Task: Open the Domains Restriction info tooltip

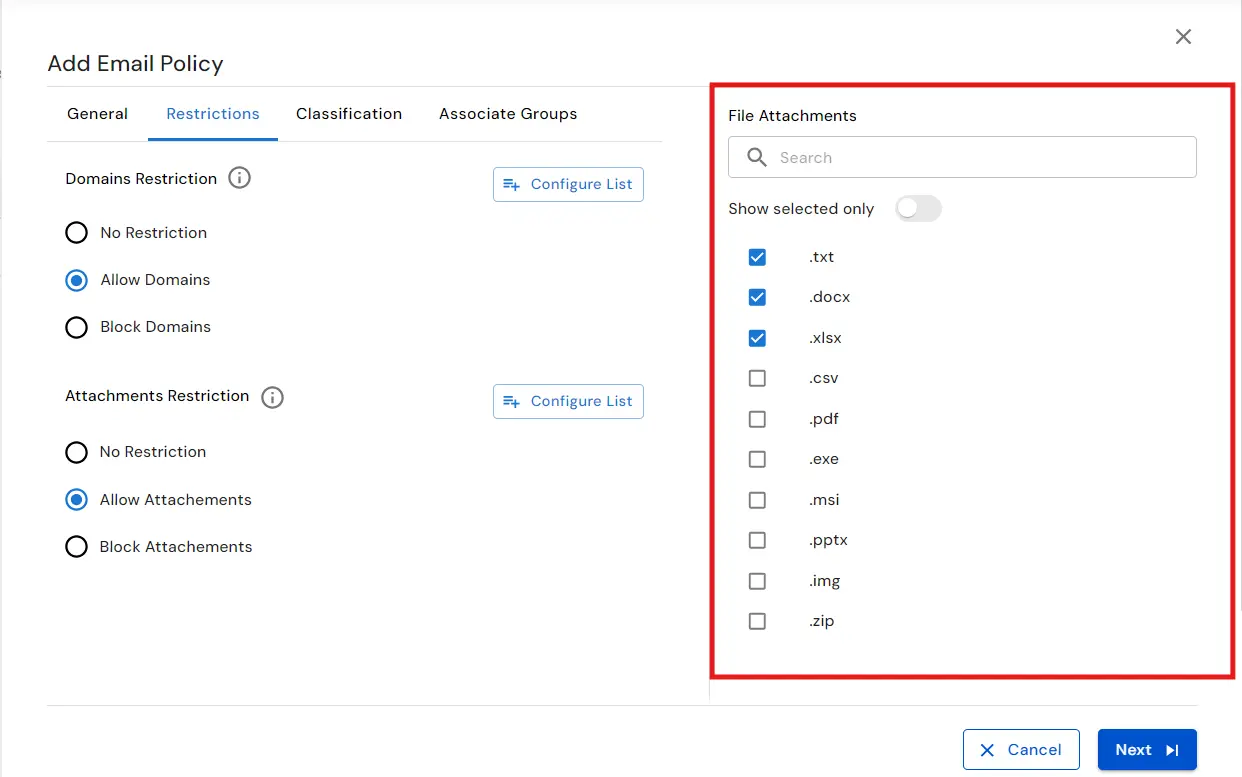Action: pos(239,178)
